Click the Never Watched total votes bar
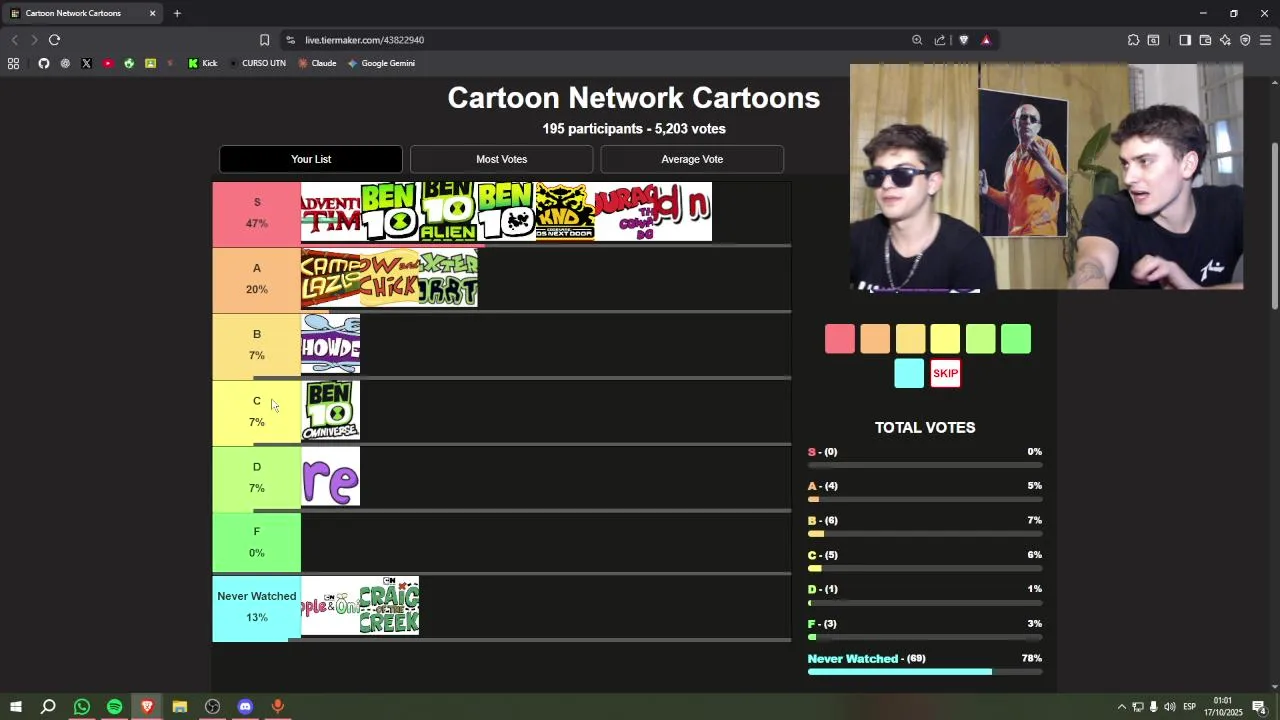 tap(925, 672)
